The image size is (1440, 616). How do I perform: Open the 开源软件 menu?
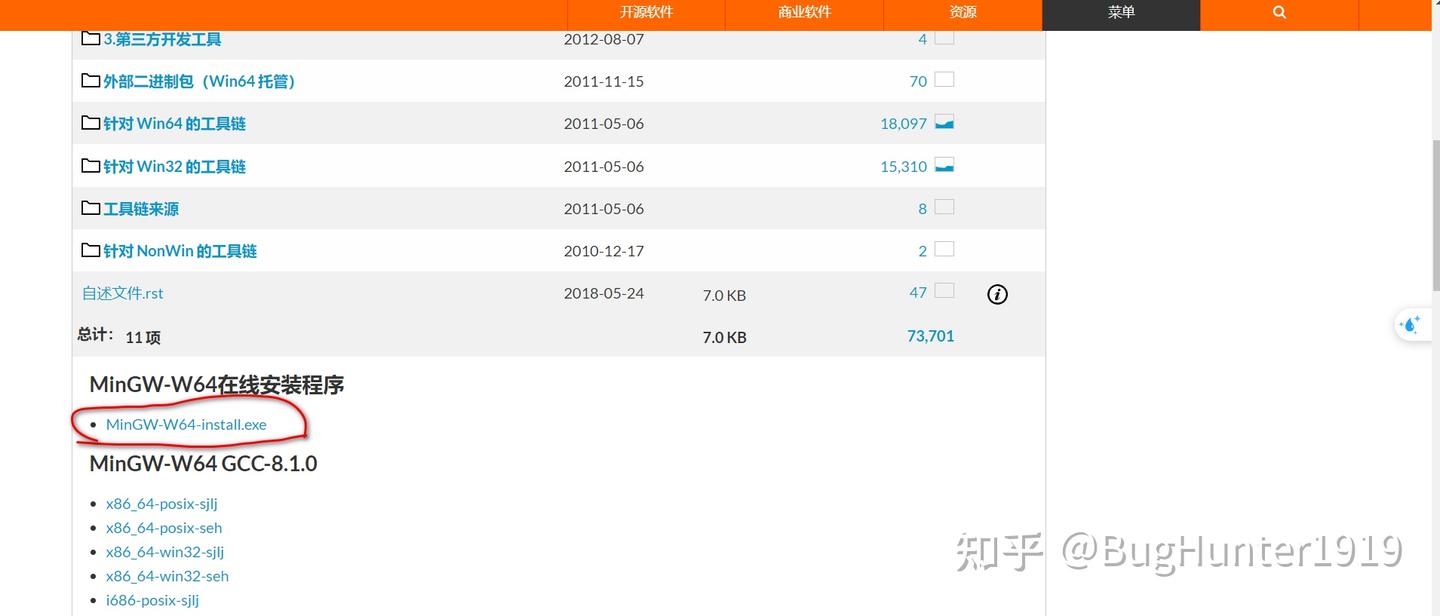[x=646, y=13]
